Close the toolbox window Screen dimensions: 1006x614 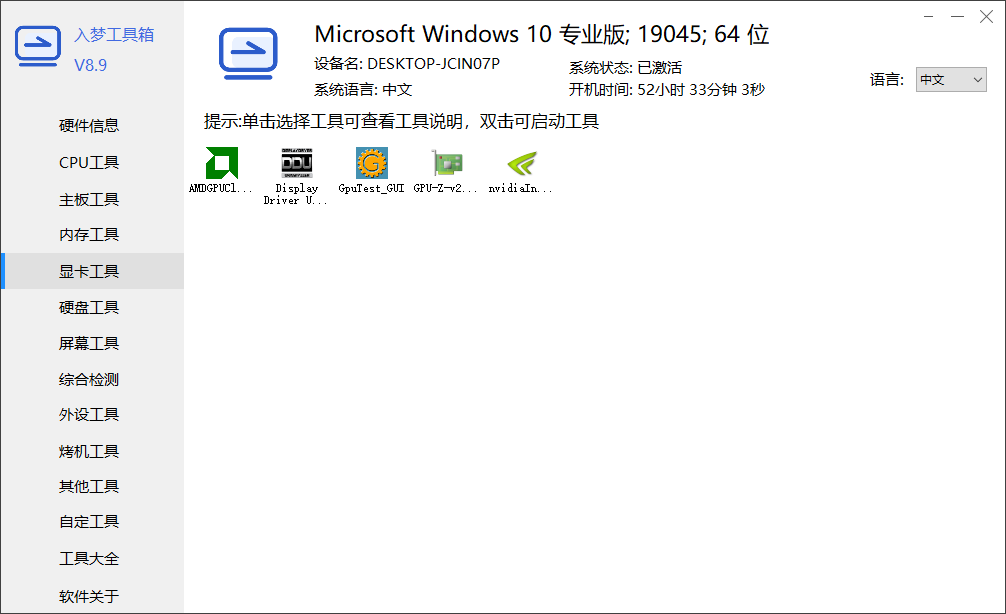point(987,17)
